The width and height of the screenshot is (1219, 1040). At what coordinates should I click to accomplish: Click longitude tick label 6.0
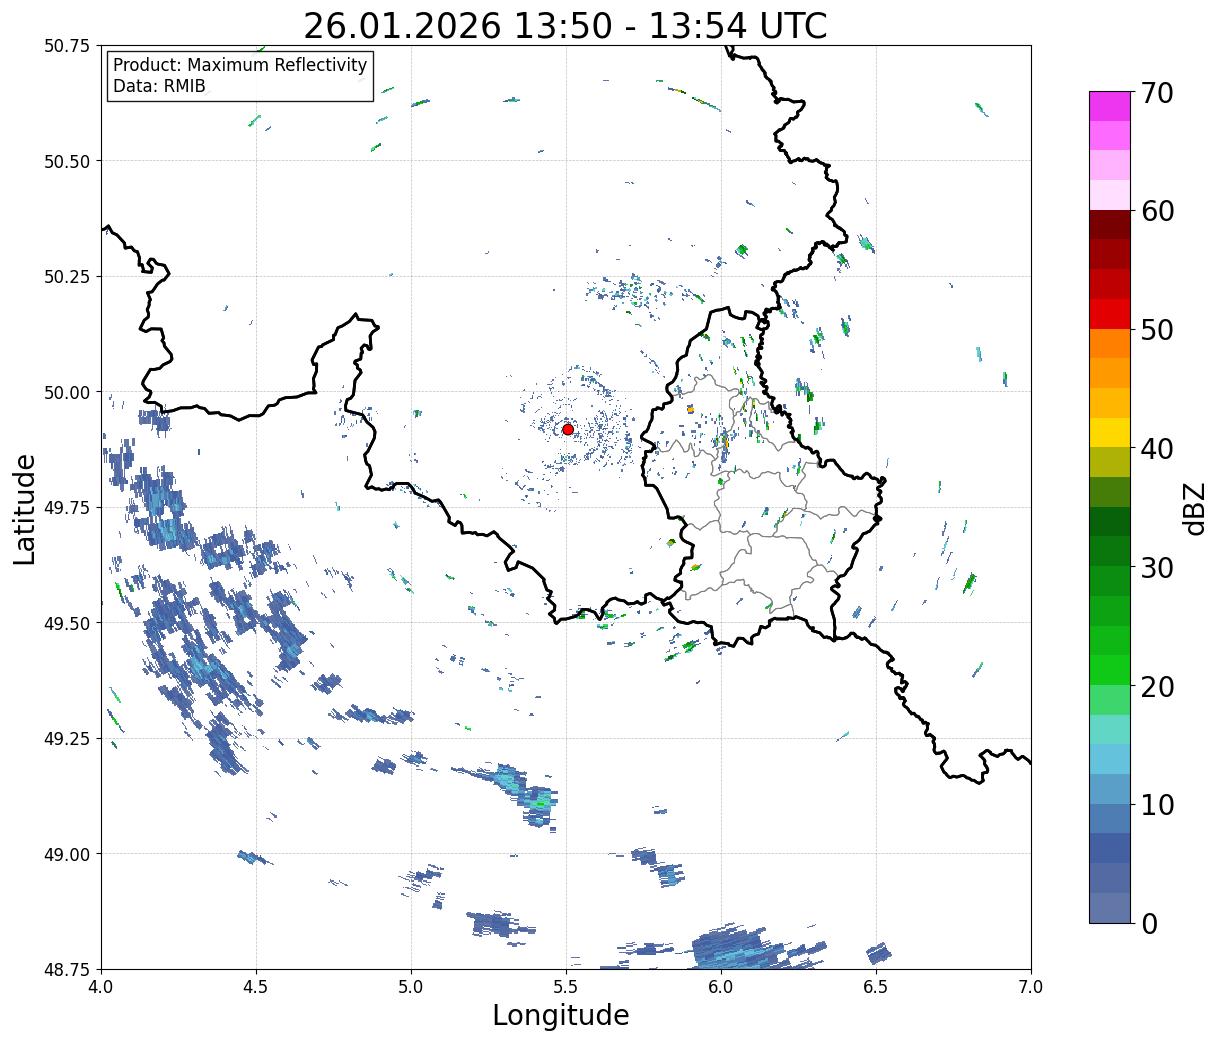(721, 987)
